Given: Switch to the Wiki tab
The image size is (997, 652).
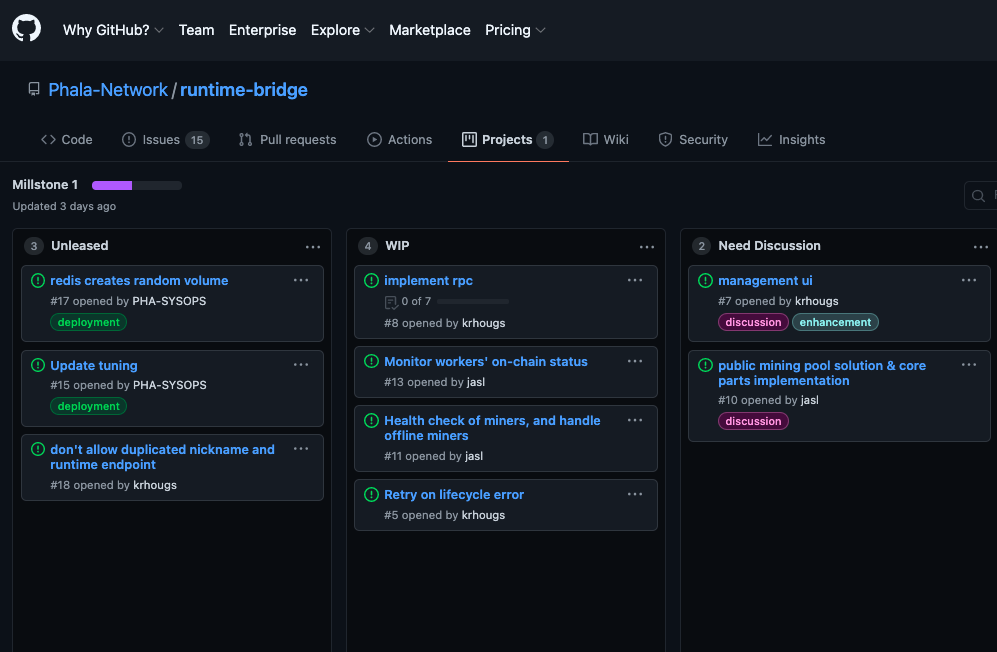Looking at the screenshot, I should click(606, 139).
